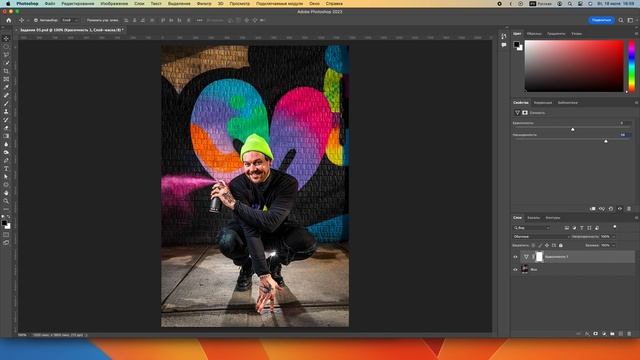
Task: Click the rainbow hue strip in Color panel
Action: 631,66
